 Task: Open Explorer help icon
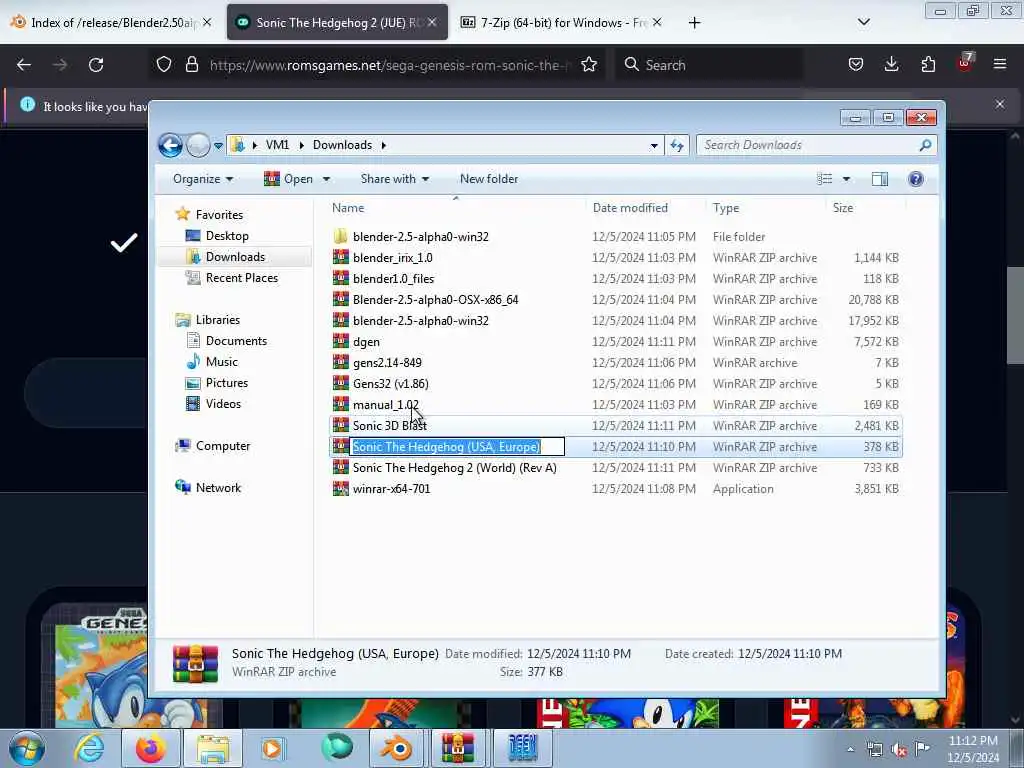pyautogui.click(x=916, y=179)
